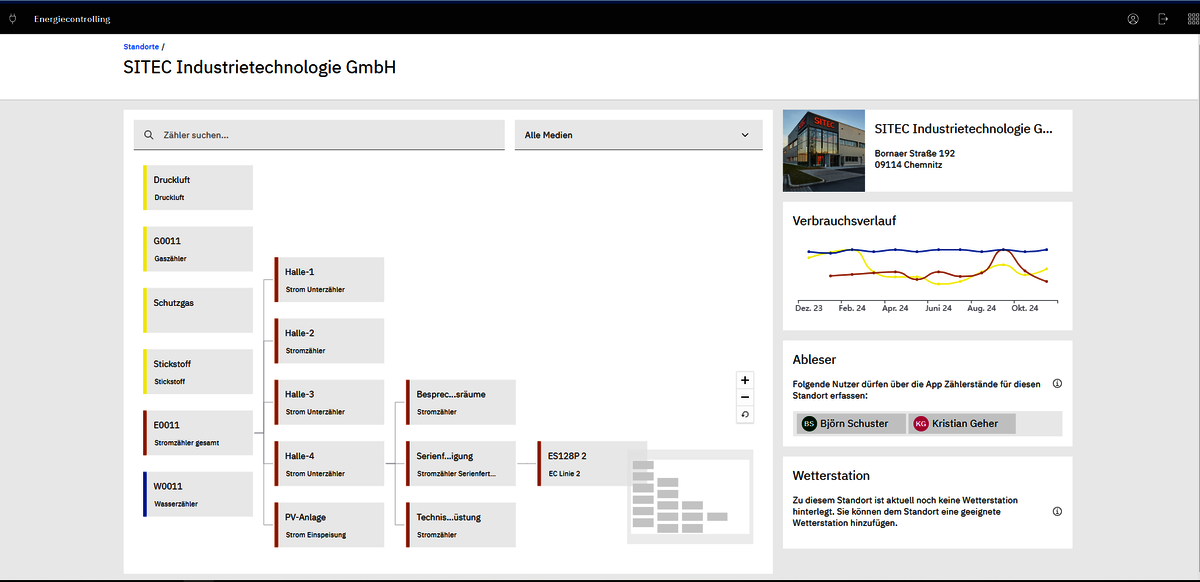This screenshot has width=1200, height=582.
Task: Click the Ableser section heading
Action: pos(814,359)
